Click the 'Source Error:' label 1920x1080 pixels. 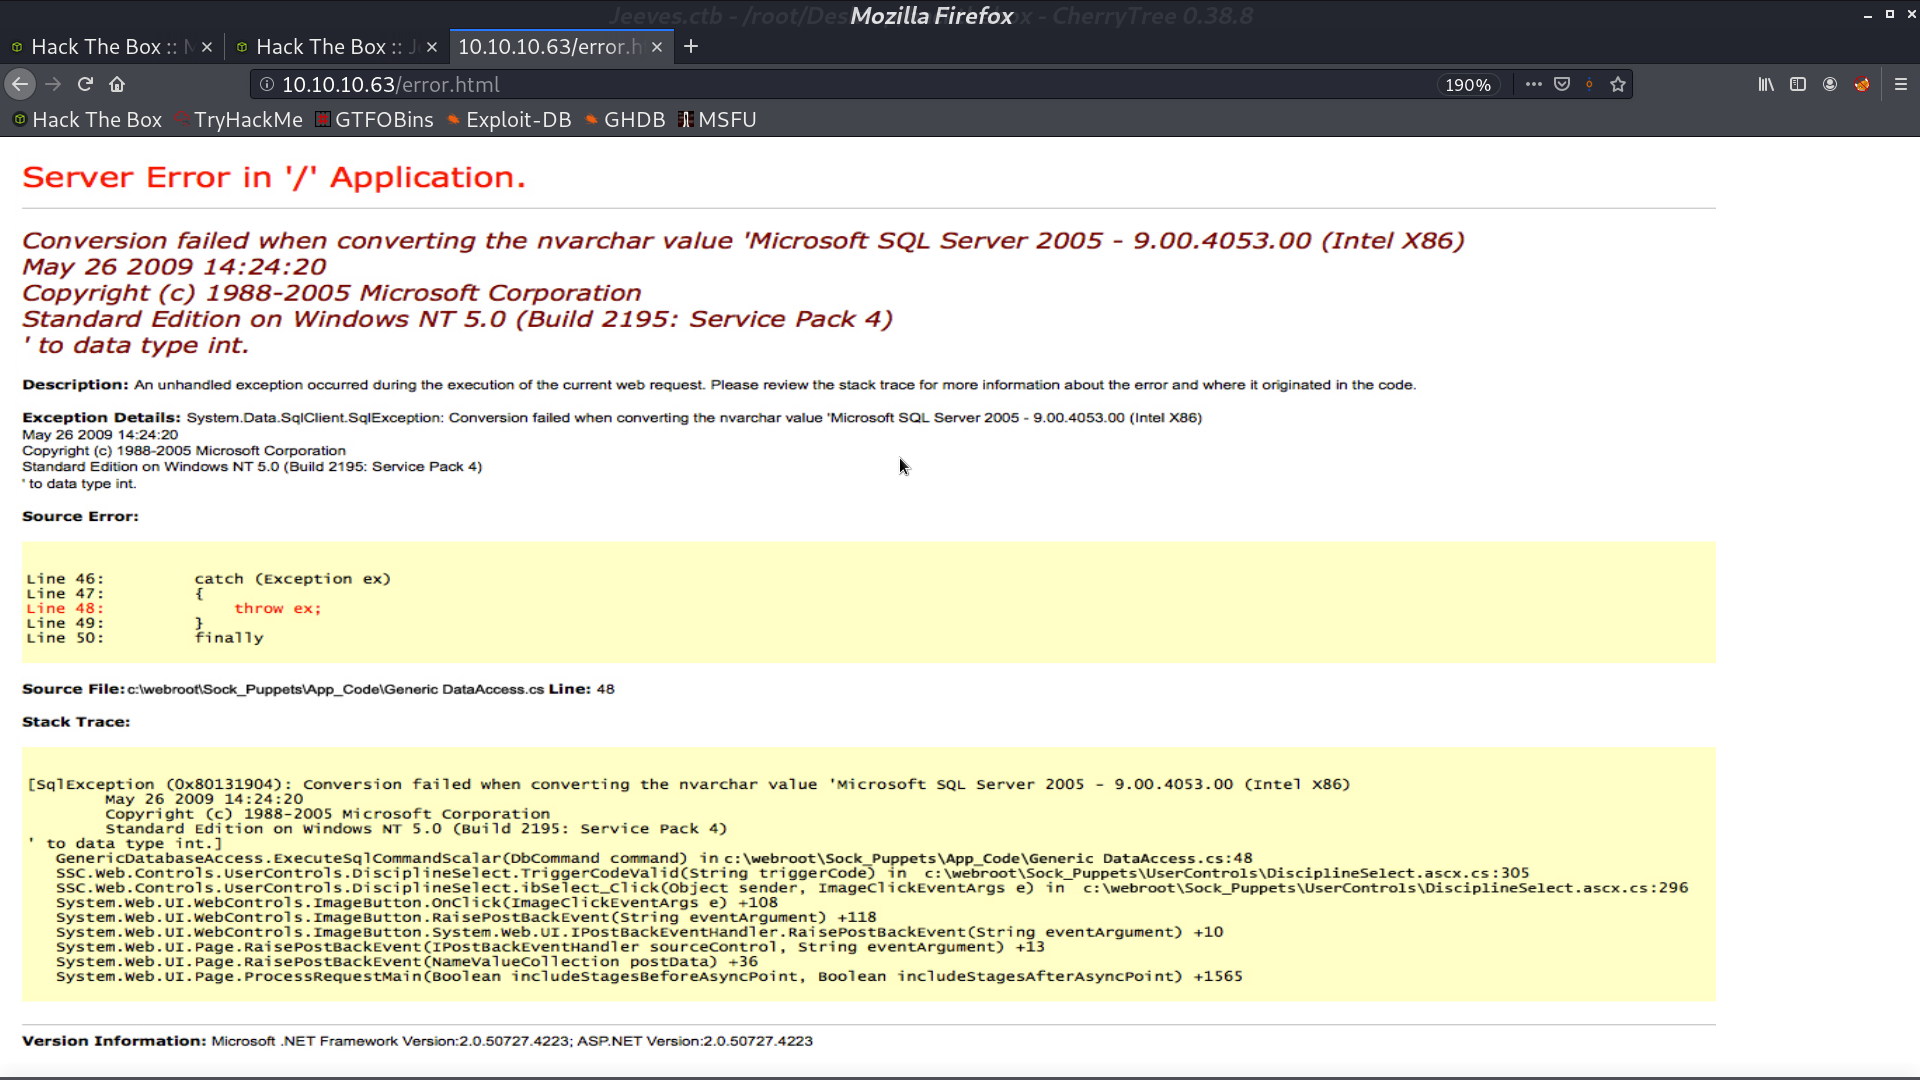80,517
